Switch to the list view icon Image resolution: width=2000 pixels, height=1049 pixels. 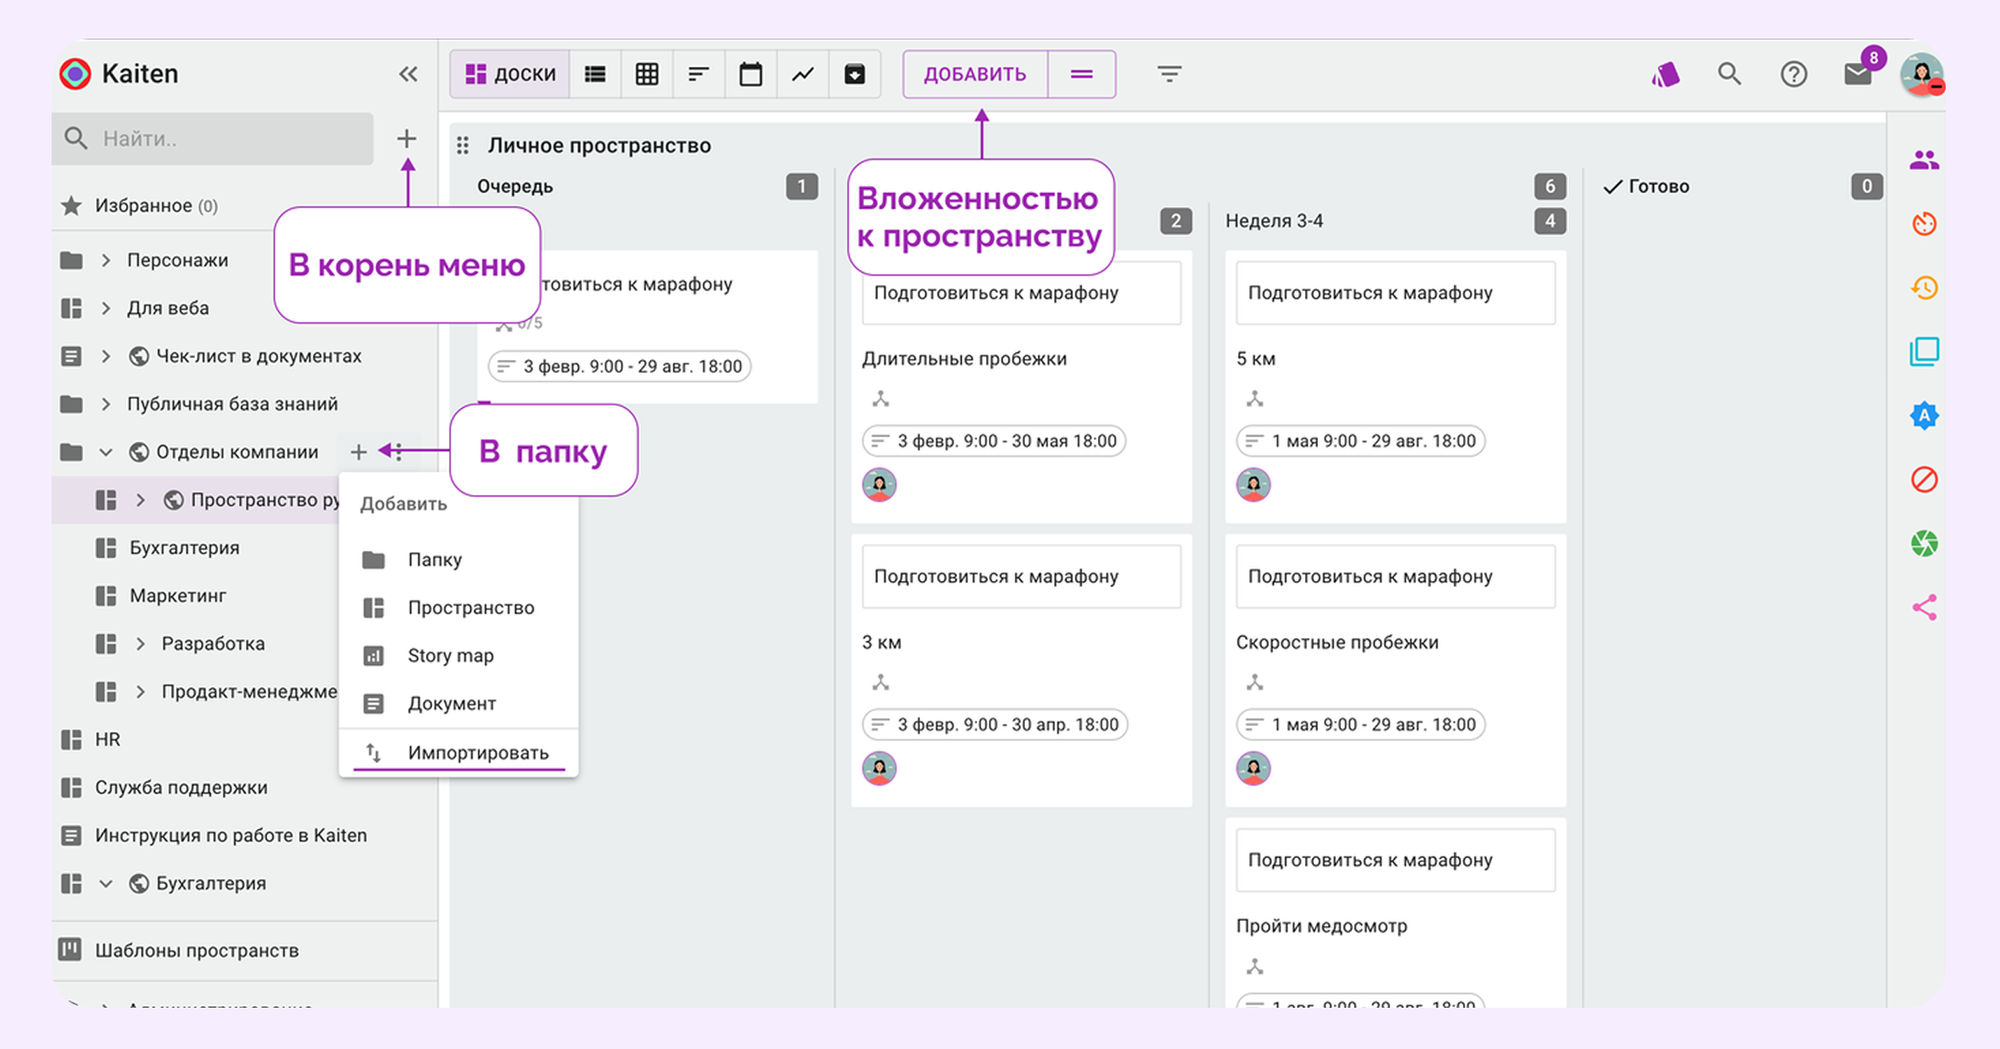point(595,74)
